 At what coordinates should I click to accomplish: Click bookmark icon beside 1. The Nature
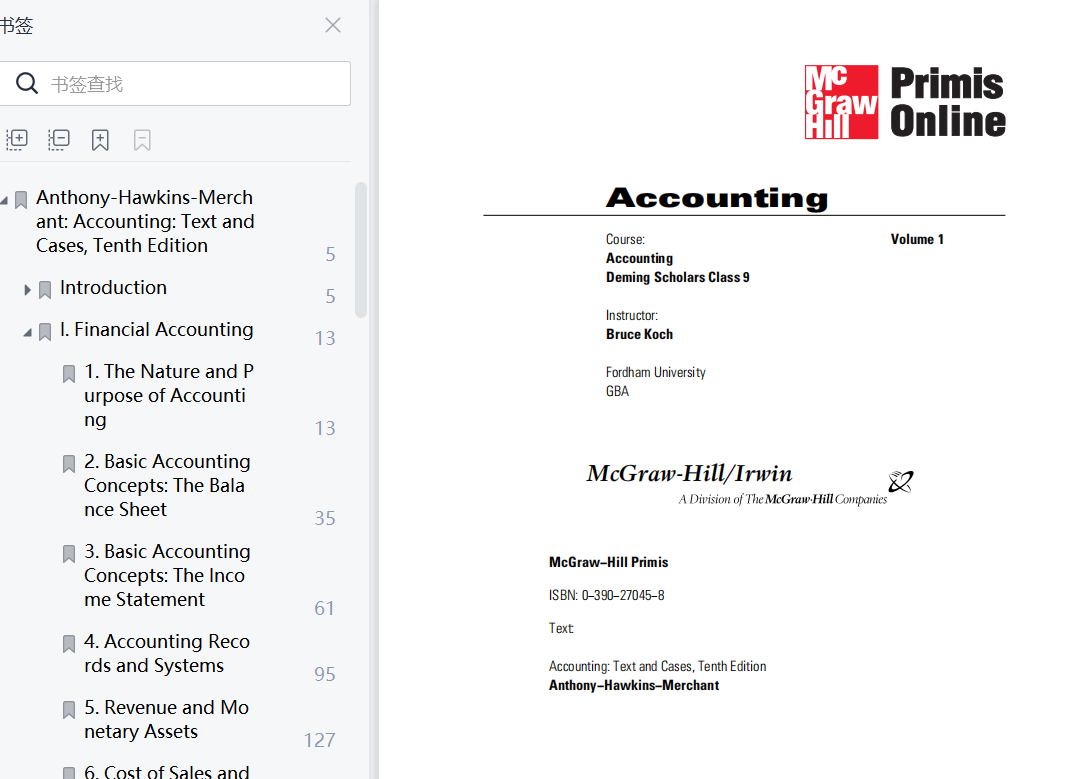(69, 374)
